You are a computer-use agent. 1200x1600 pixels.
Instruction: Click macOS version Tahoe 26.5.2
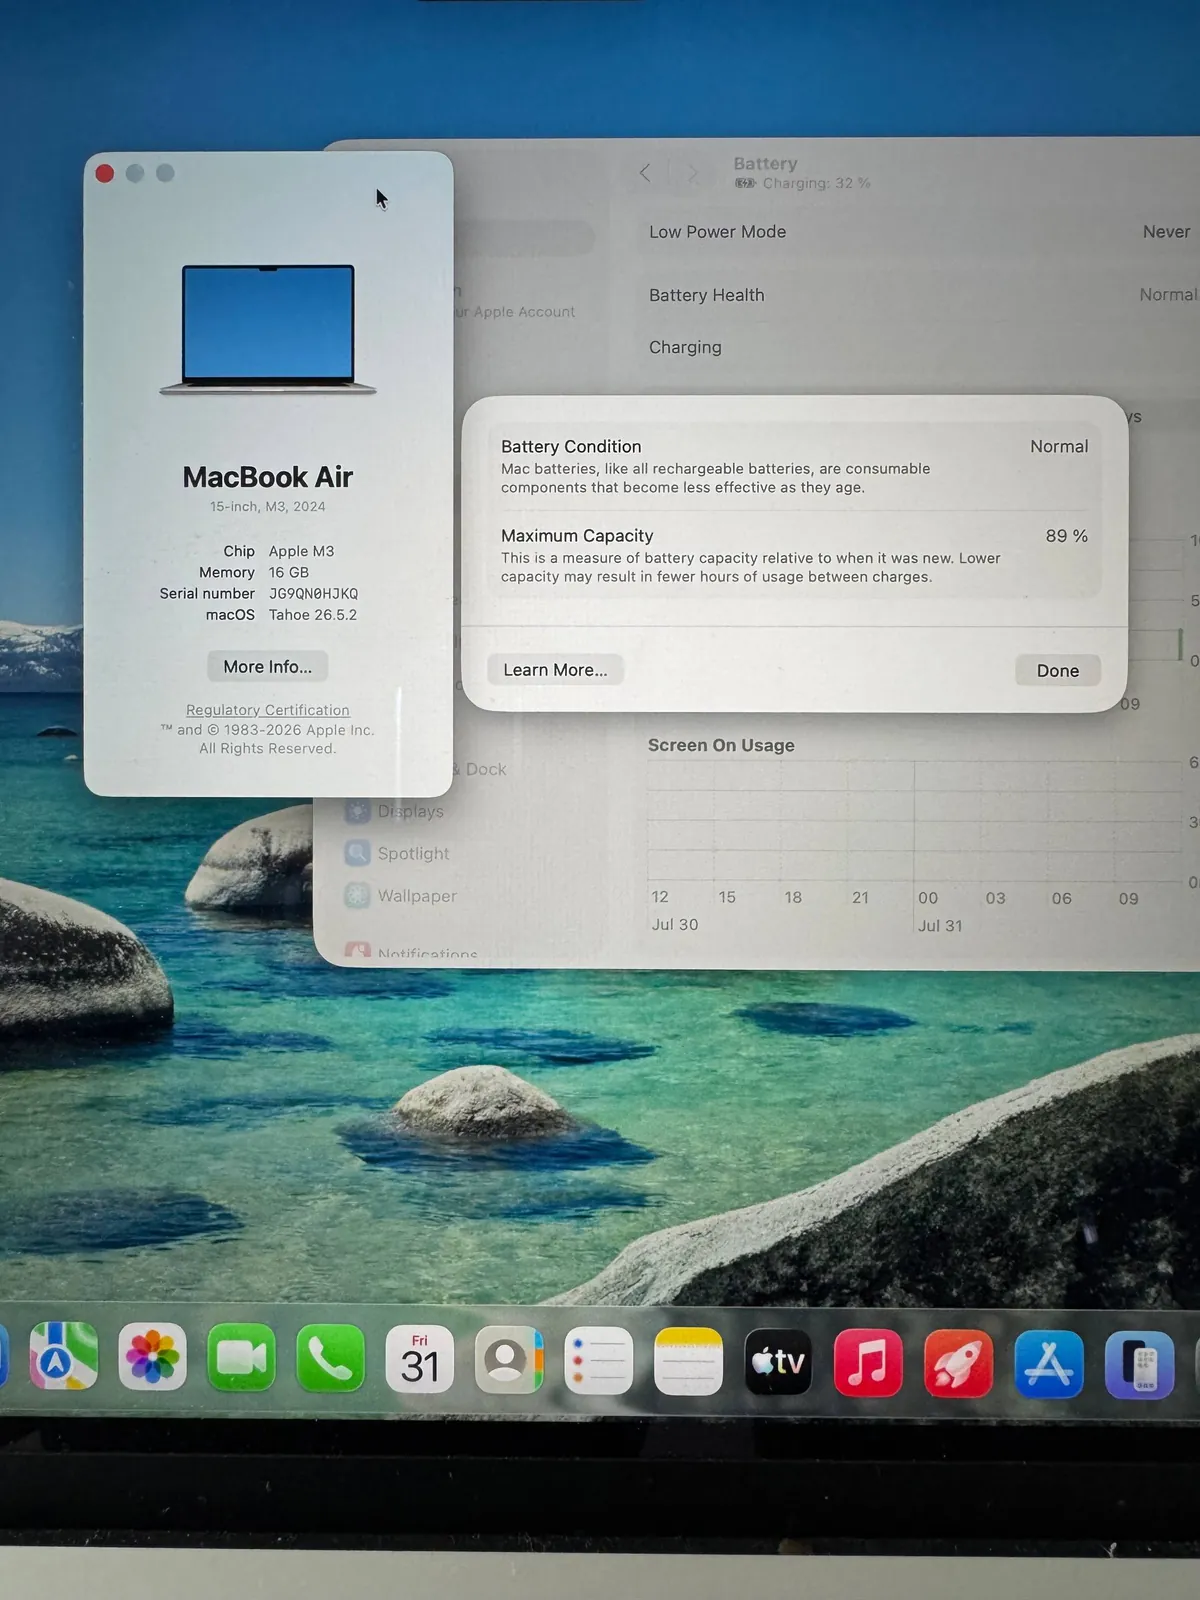tap(313, 615)
